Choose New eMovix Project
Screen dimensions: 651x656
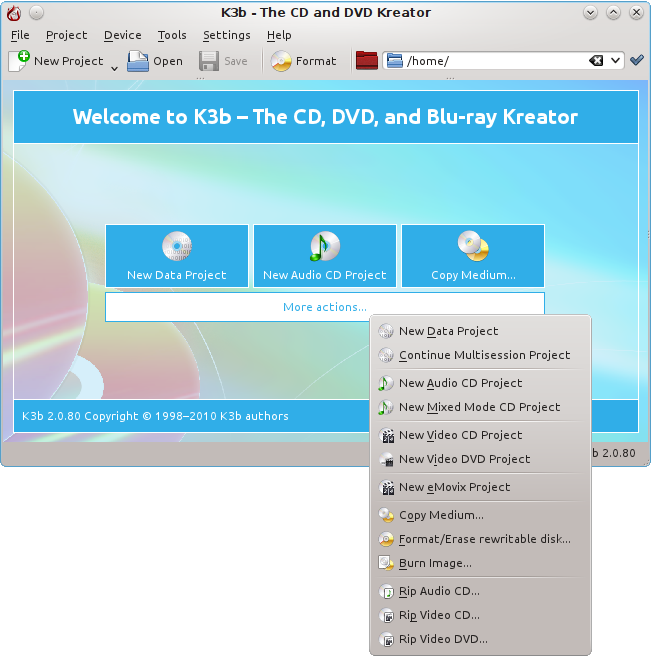point(480,487)
